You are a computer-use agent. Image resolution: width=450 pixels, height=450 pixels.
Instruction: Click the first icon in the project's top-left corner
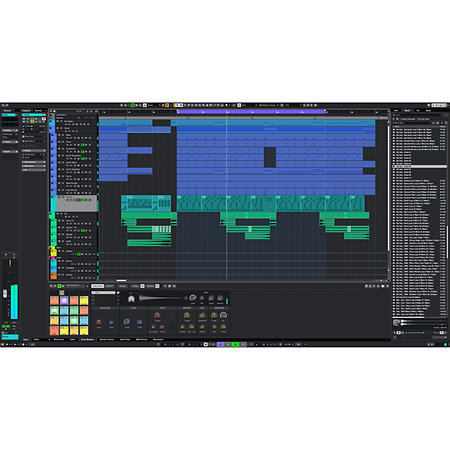(x=3, y=105)
